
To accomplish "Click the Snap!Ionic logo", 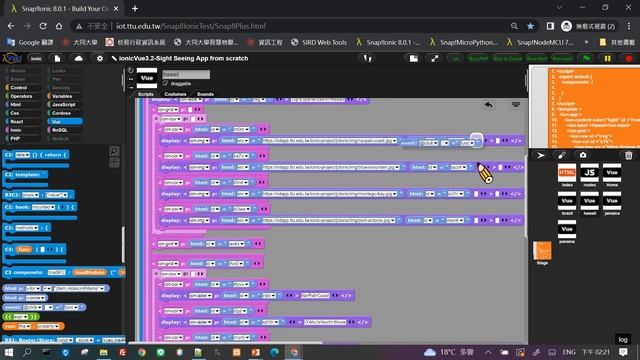I will click(11, 58).
